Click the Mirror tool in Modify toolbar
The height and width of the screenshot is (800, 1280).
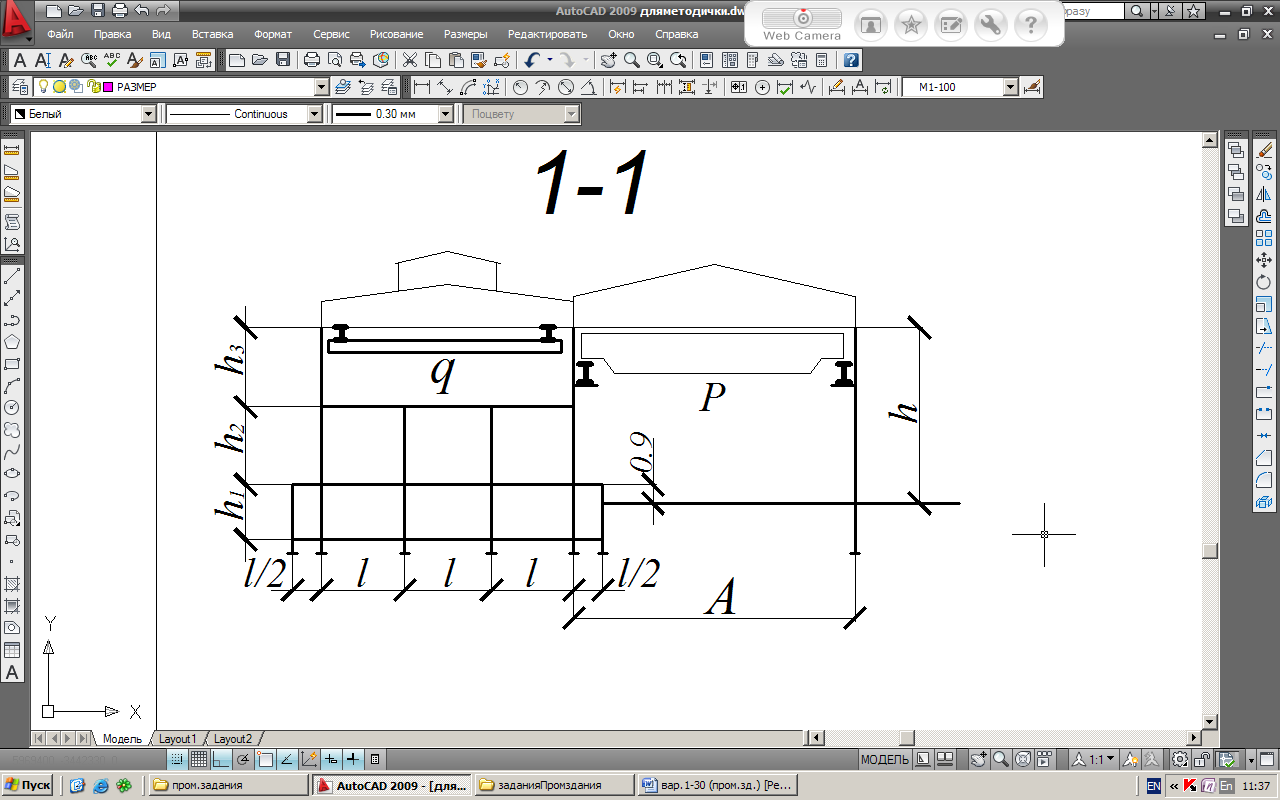point(1263,194)
